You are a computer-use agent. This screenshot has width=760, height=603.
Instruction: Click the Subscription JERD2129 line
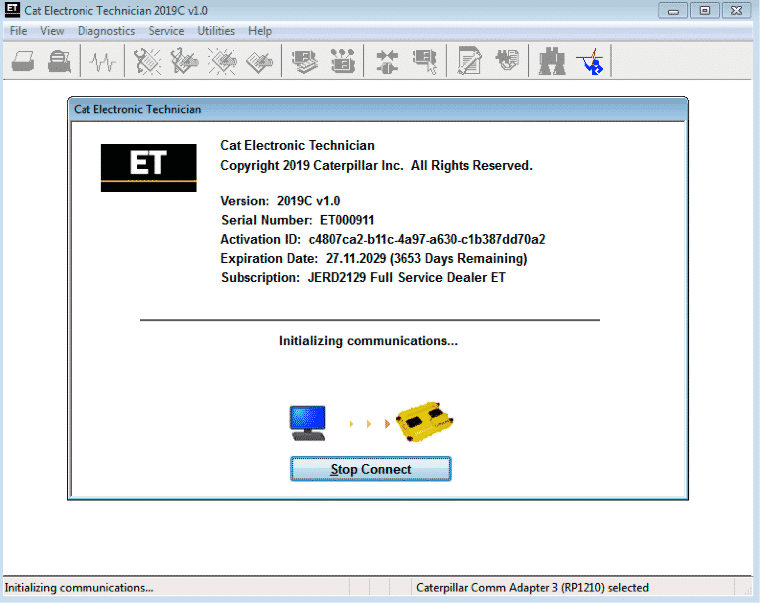(x=363, y=278)
